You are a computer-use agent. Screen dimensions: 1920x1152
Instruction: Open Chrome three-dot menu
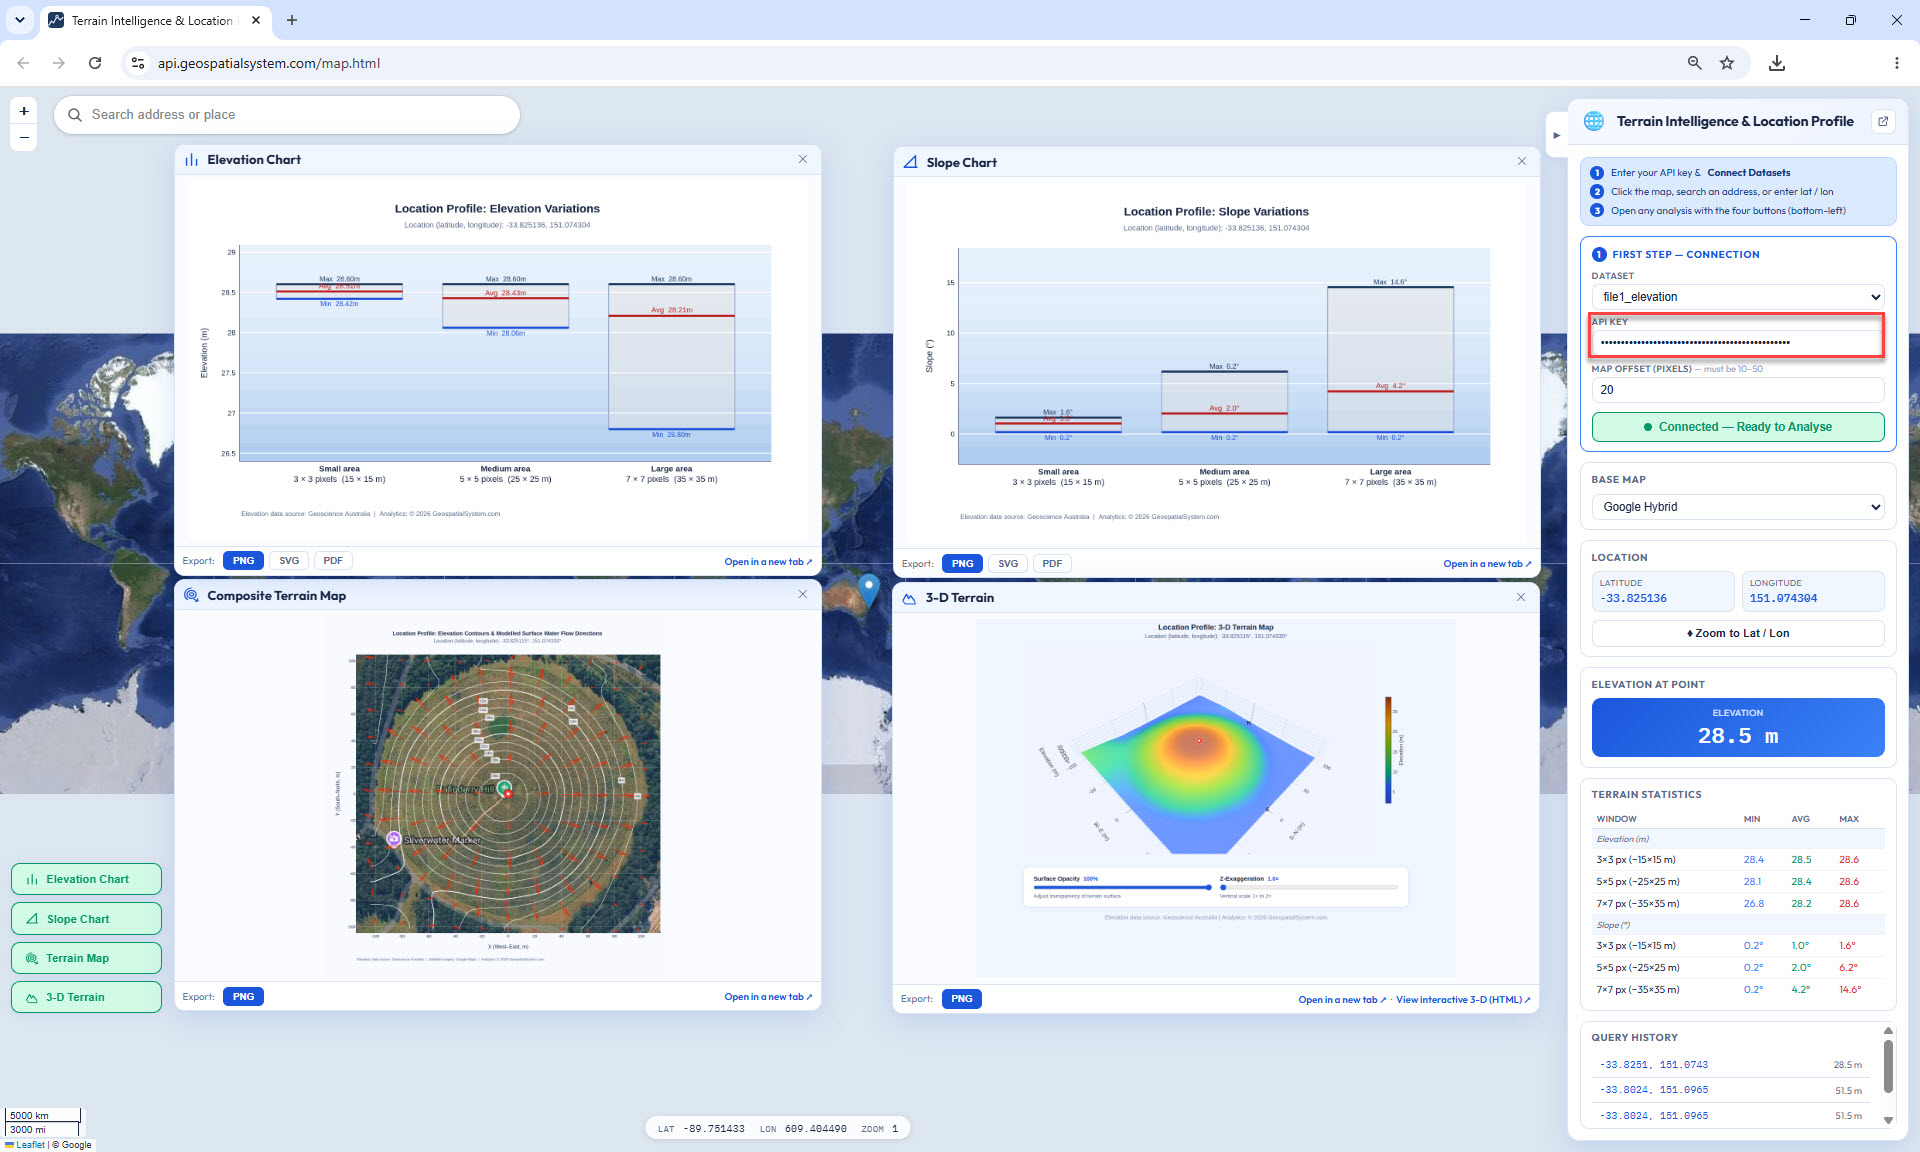point(1897,63)
